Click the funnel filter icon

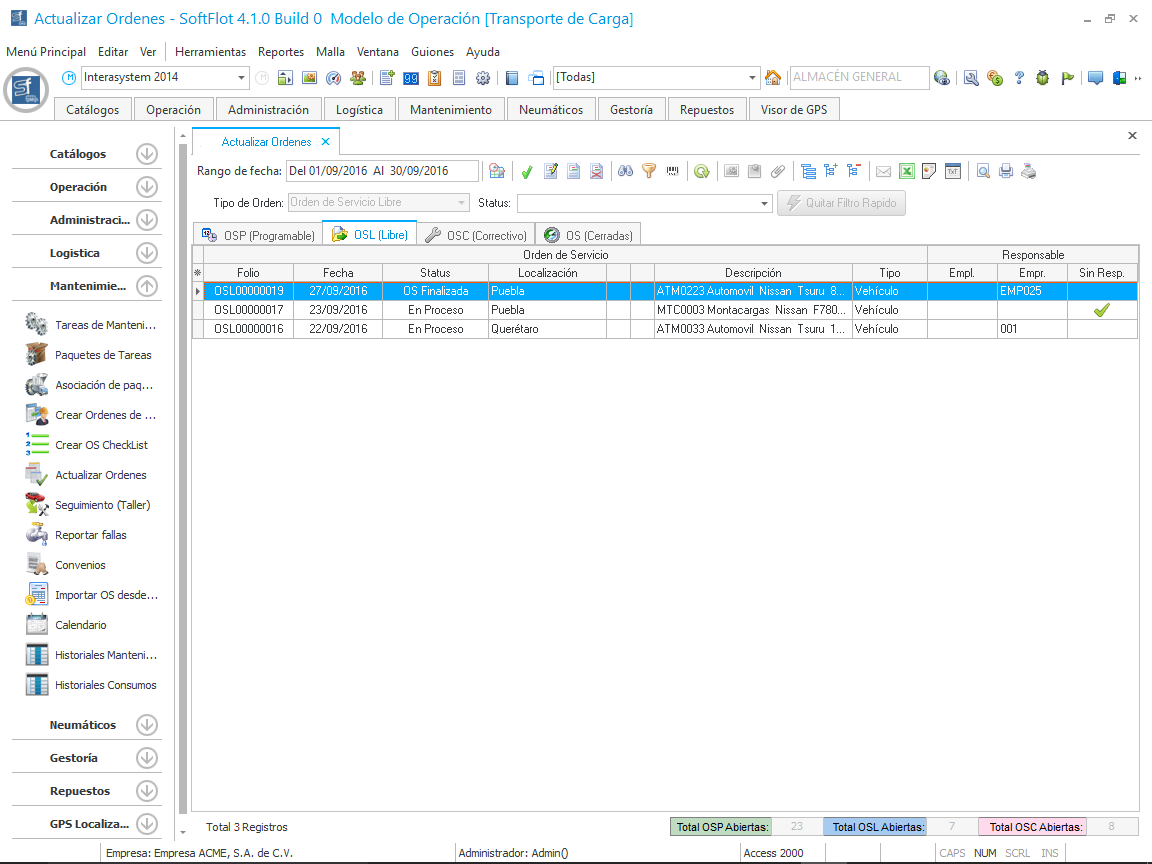(649, 172)
